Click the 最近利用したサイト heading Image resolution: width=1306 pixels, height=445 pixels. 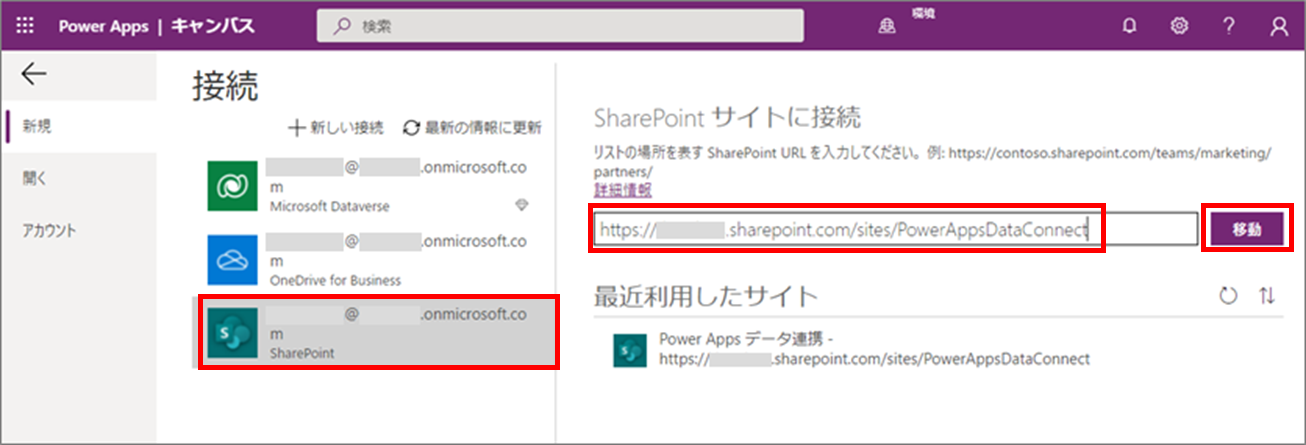[706, 296]
